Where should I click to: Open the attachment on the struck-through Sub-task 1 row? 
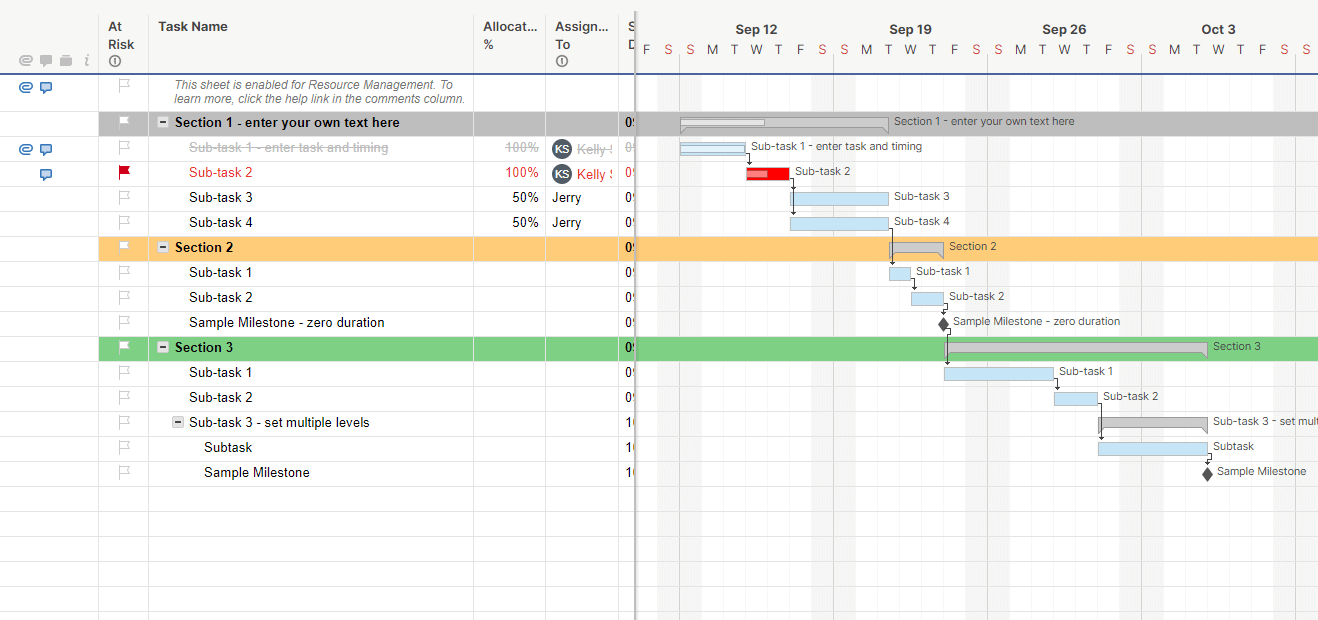pyautogui.click(x=26, y=149)
